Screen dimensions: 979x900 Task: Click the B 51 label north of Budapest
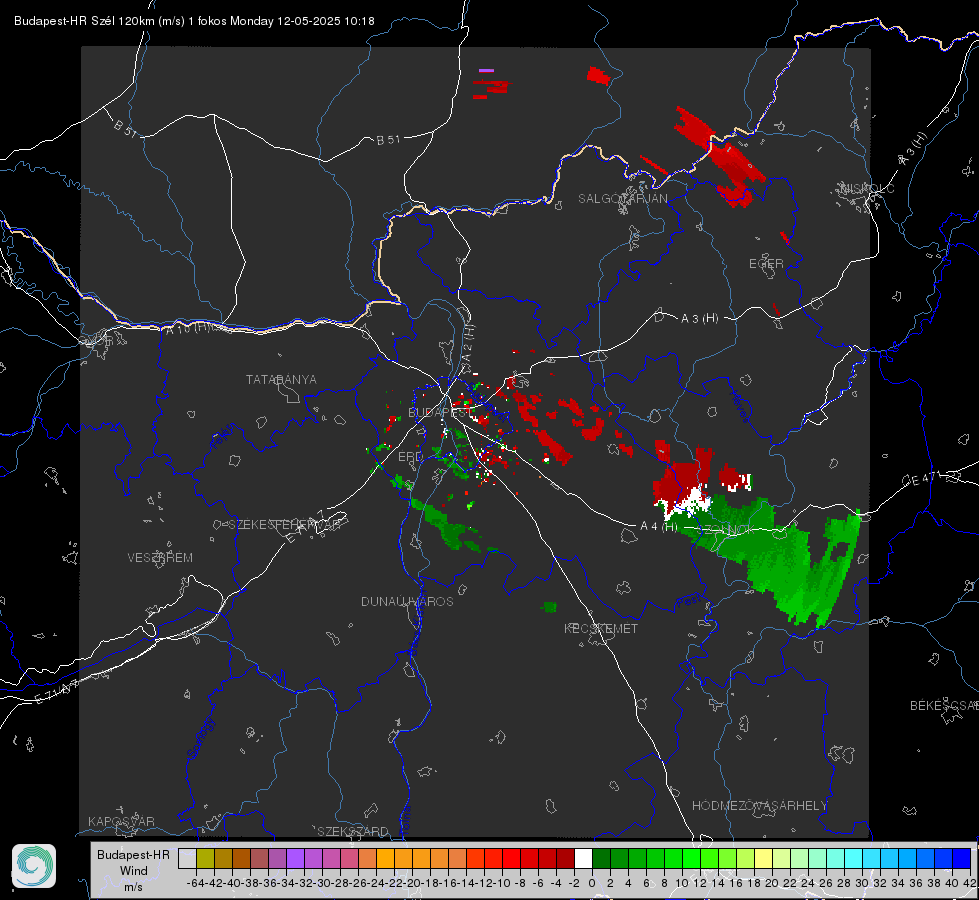point(388,140)
